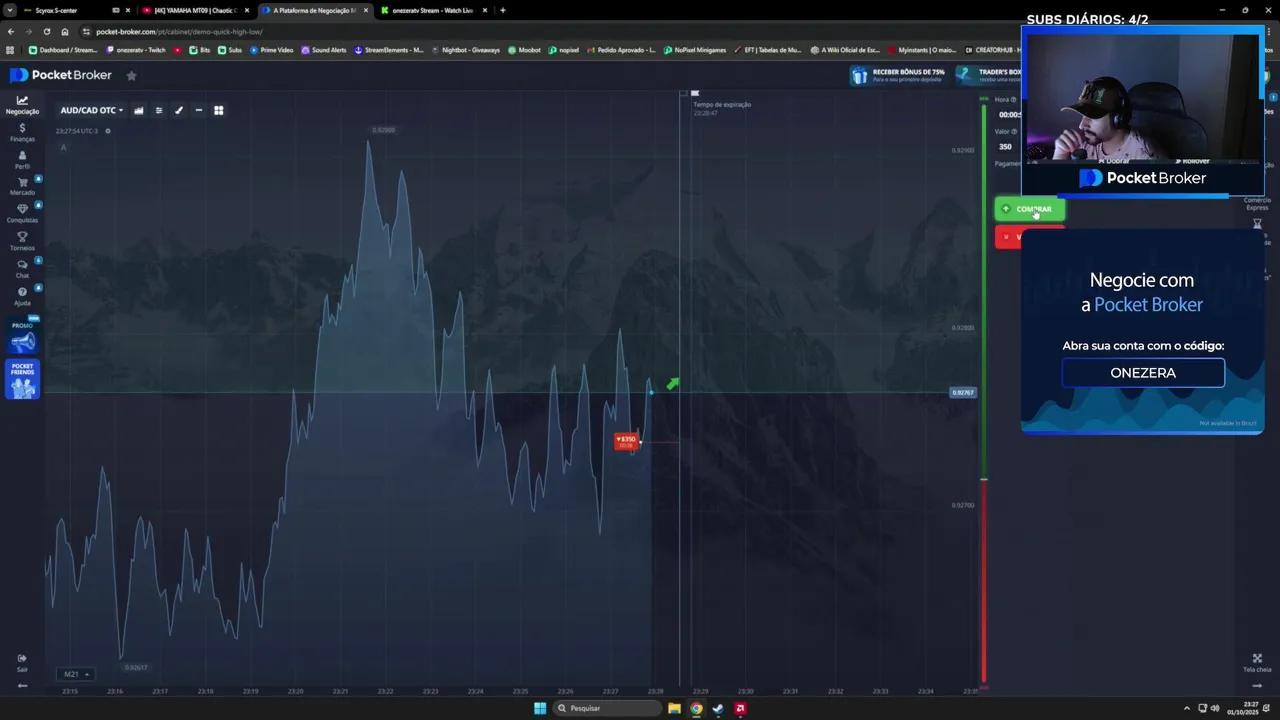Open the onezeratv - Twitch bookmark
Image resolution: width=1280 pixels, height=720 pixels.
click(136, 50)
